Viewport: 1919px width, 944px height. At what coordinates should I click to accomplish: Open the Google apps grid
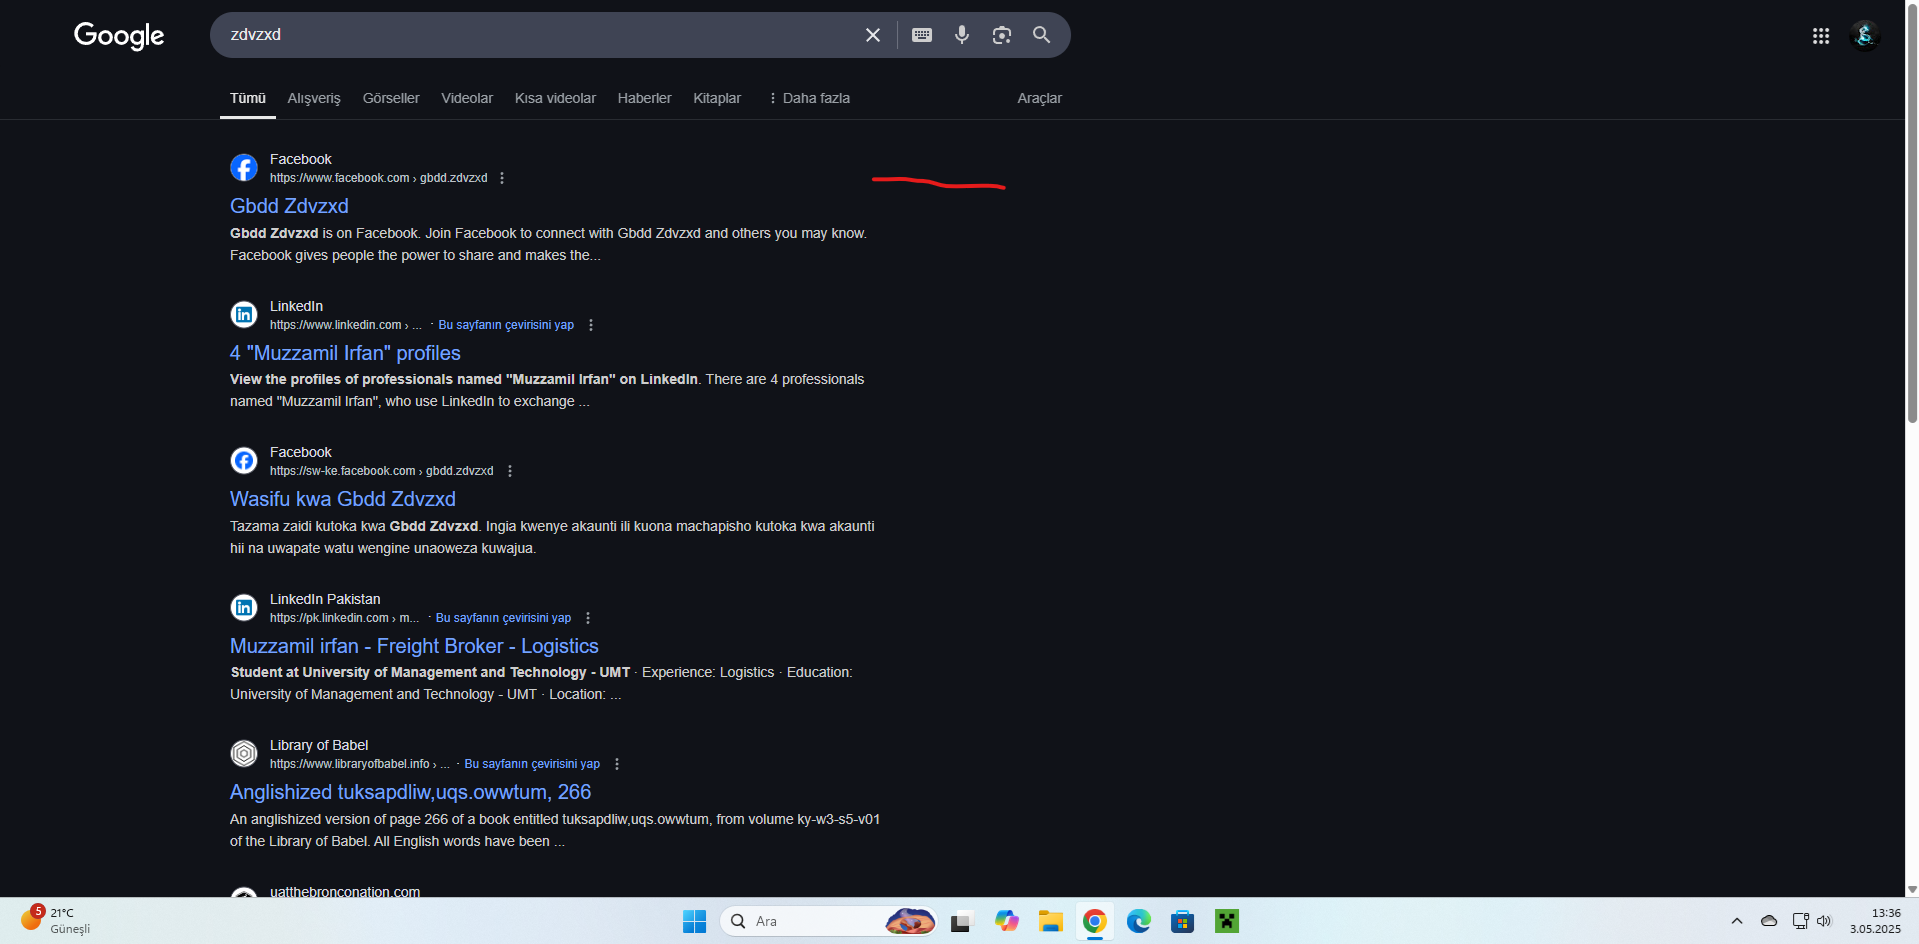[x=1821, y=36]
